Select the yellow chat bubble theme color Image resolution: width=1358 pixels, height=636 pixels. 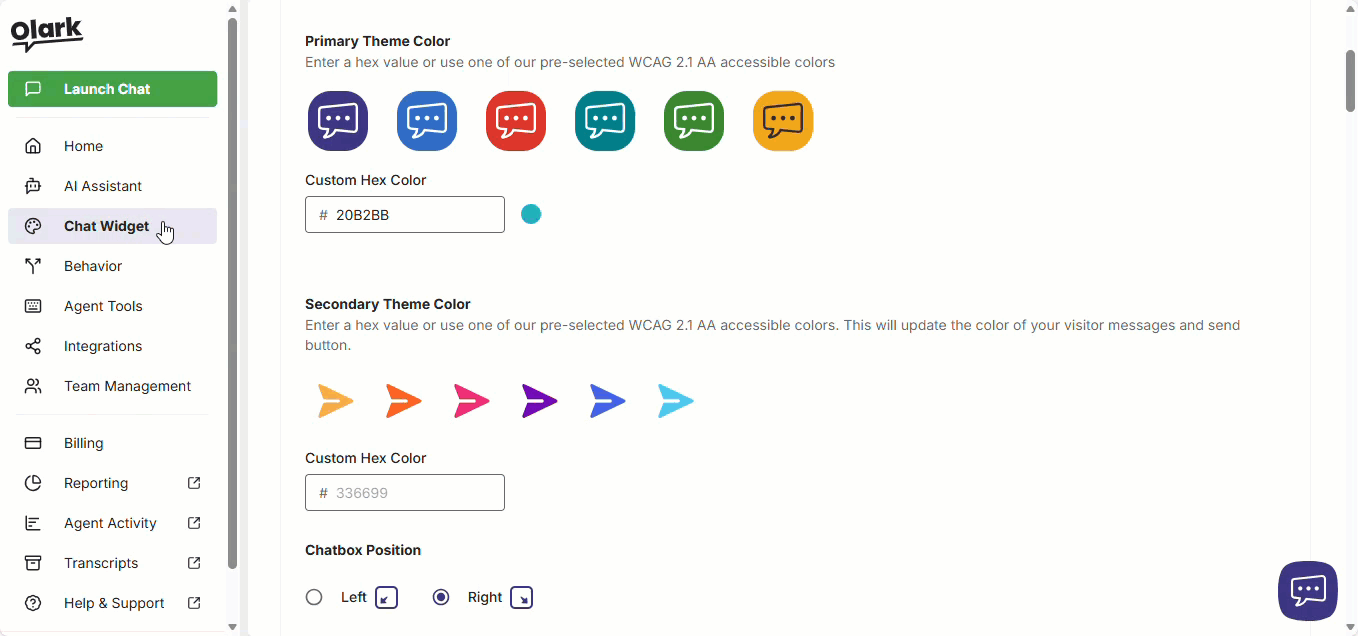tap(783, 121)
